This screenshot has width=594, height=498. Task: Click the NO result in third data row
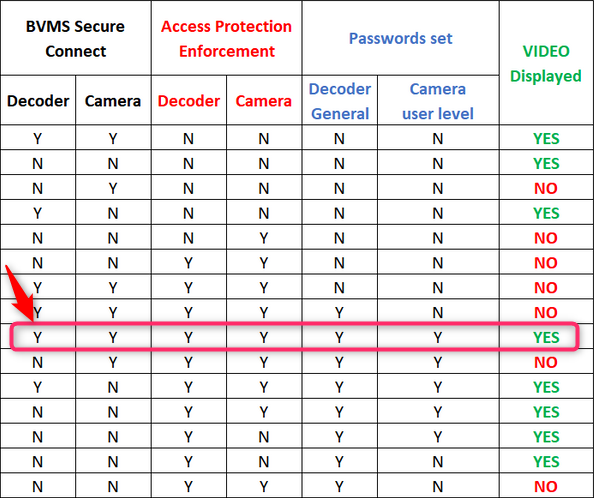pos(546,188)
